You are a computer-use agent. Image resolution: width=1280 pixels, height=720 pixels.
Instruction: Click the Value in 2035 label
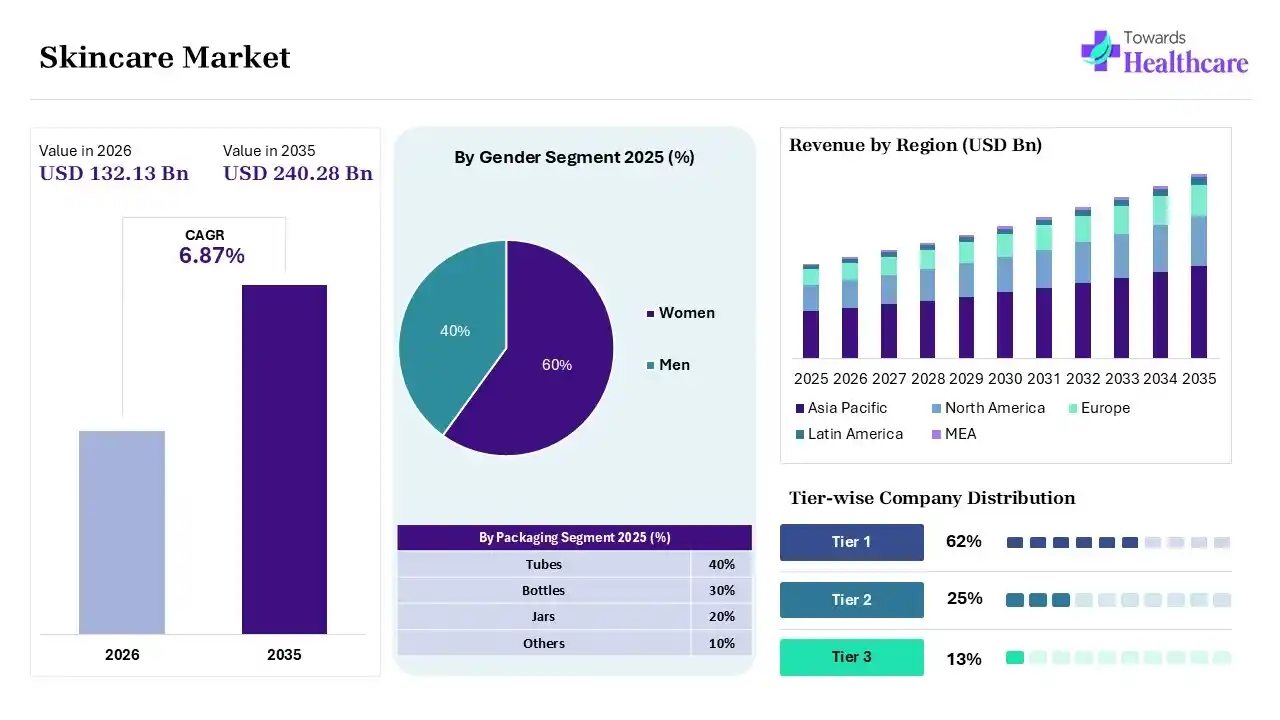(x=269, y=151)
